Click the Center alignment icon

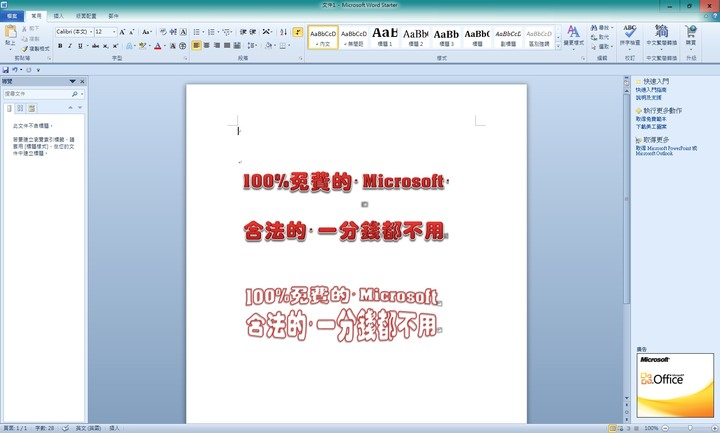tap(207, 45)
